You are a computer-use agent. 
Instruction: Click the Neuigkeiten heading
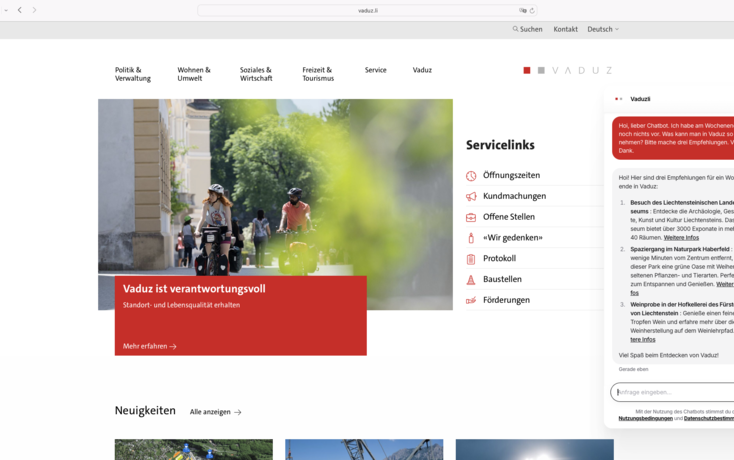pyautogui.click(x=145, y=410)
